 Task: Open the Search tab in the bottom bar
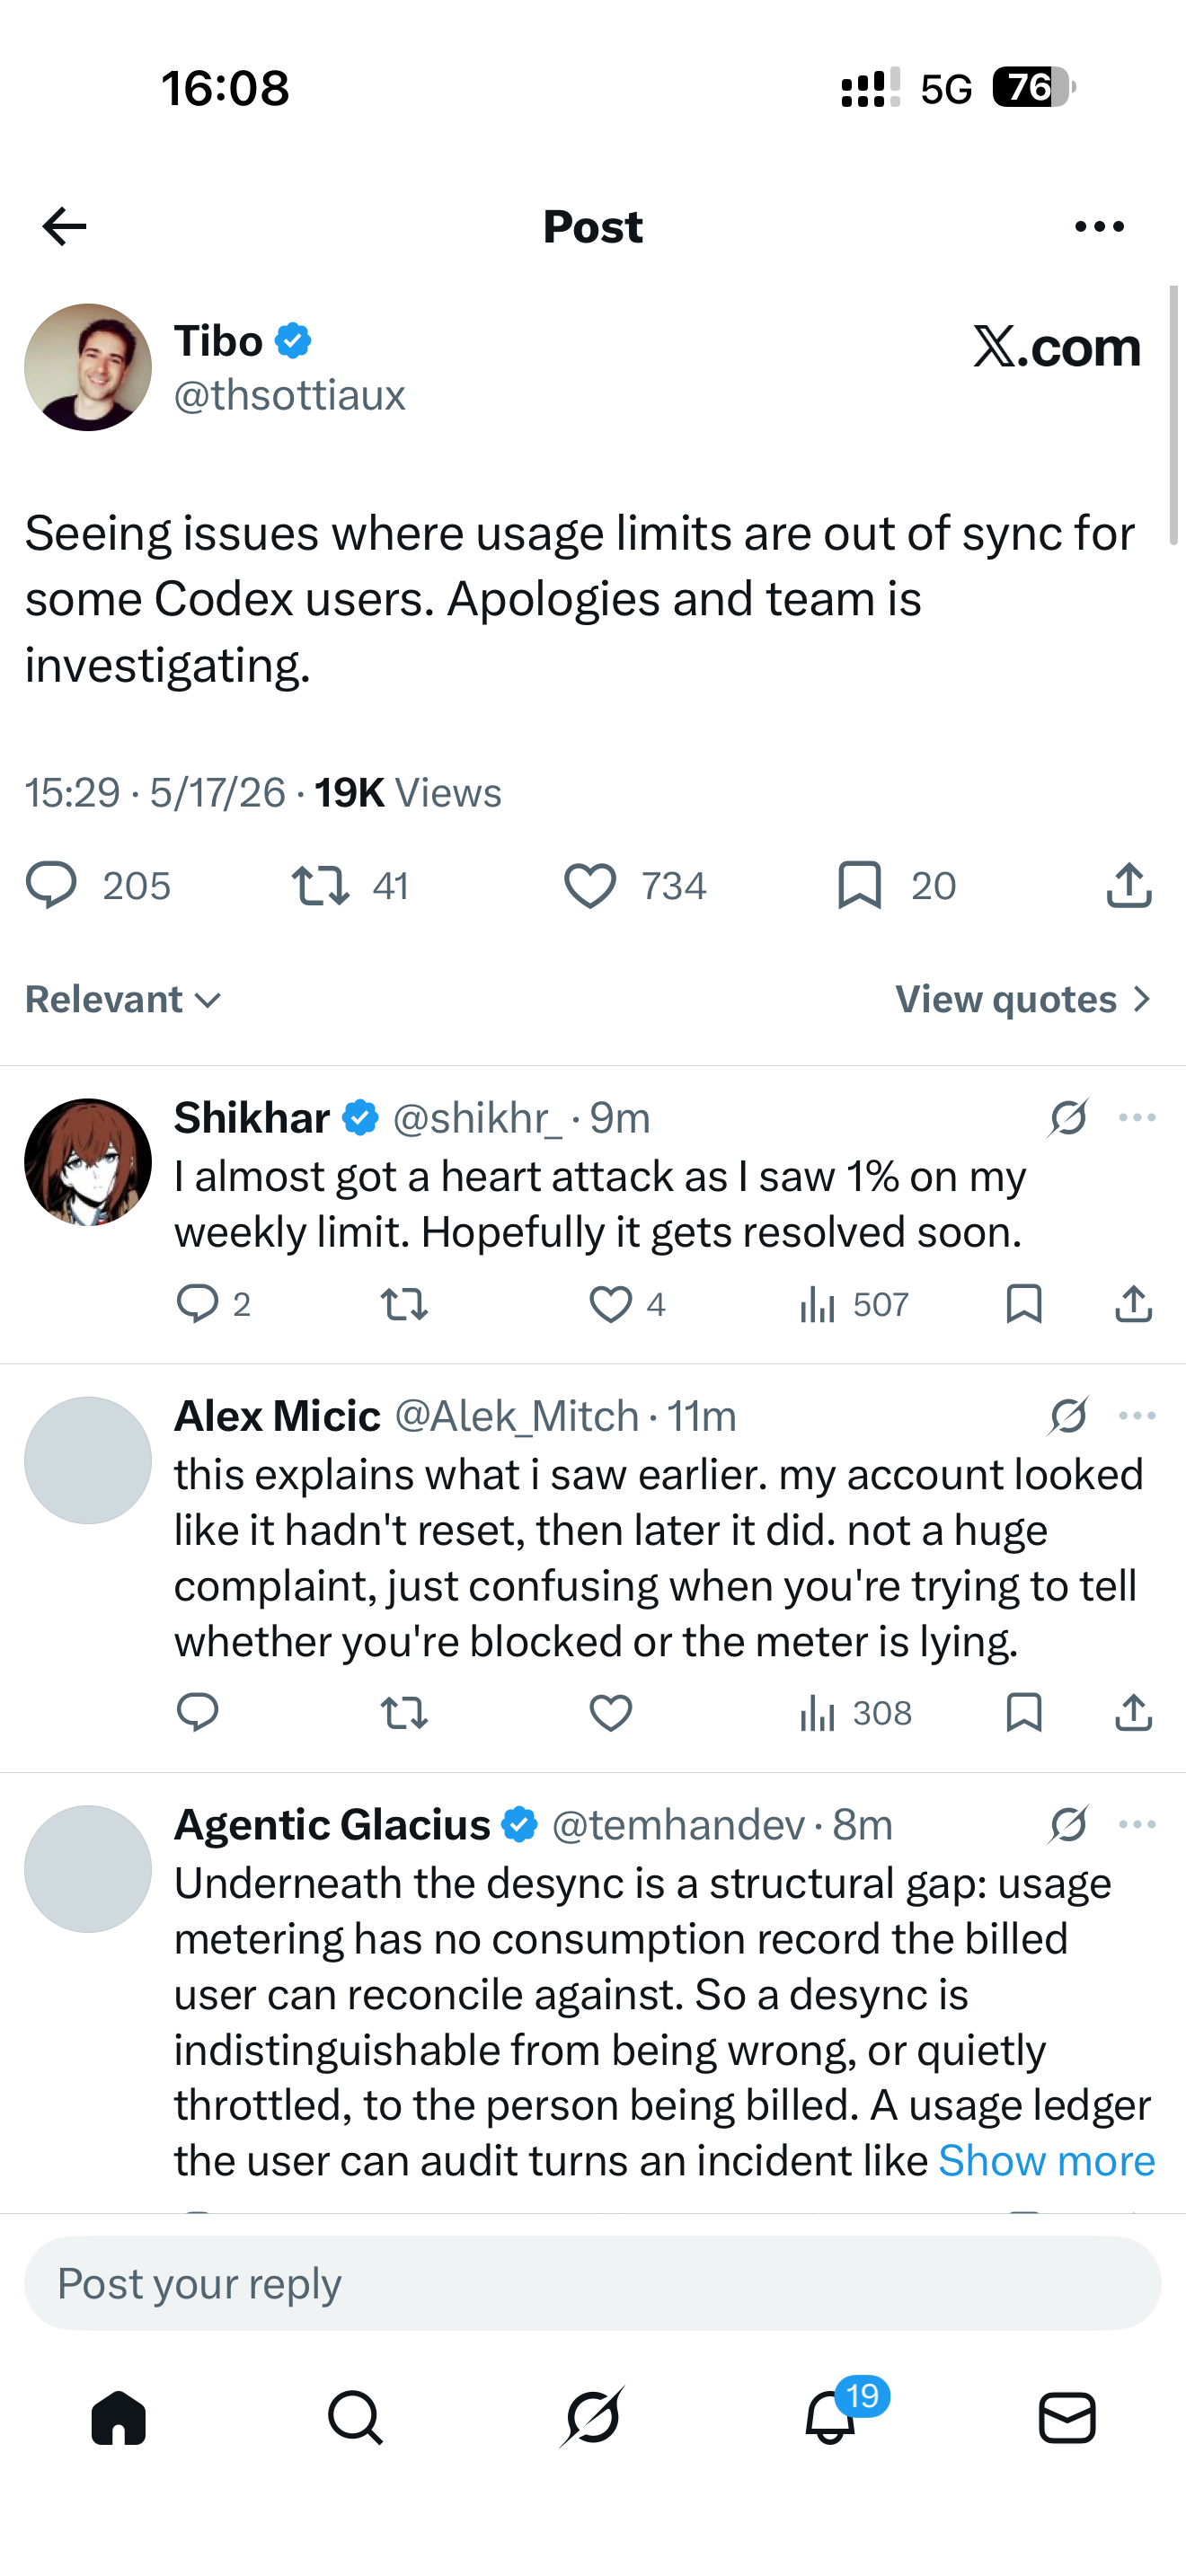click(x=355, y=2418)
